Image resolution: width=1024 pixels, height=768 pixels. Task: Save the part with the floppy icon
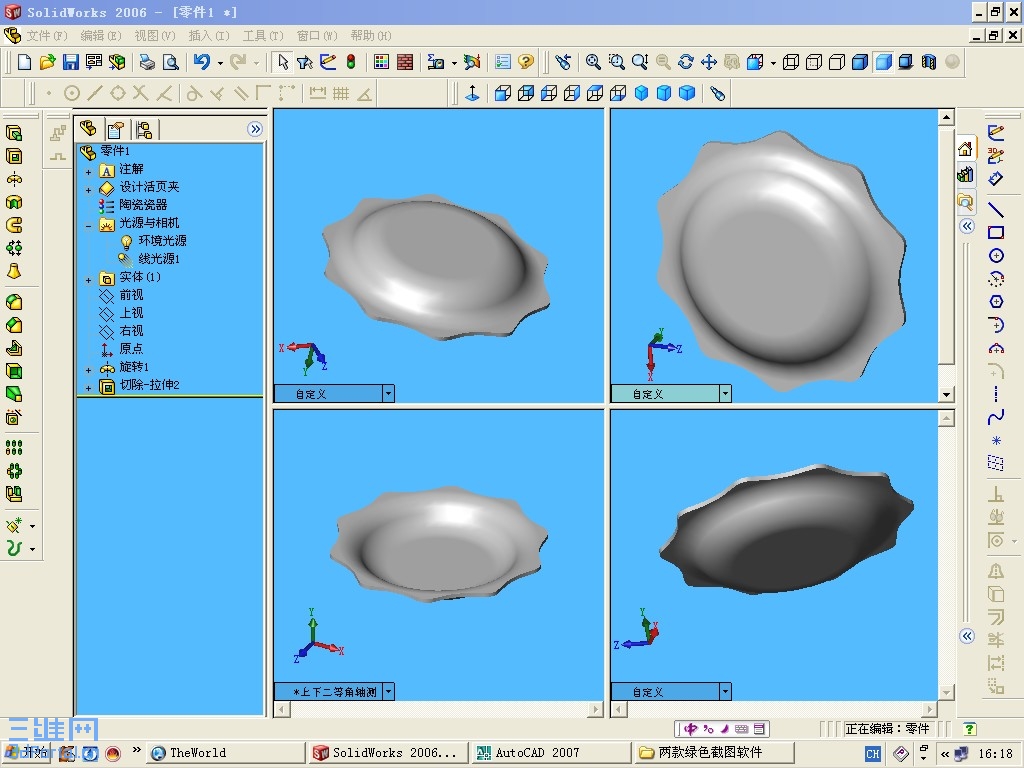[x=71, y=62]
